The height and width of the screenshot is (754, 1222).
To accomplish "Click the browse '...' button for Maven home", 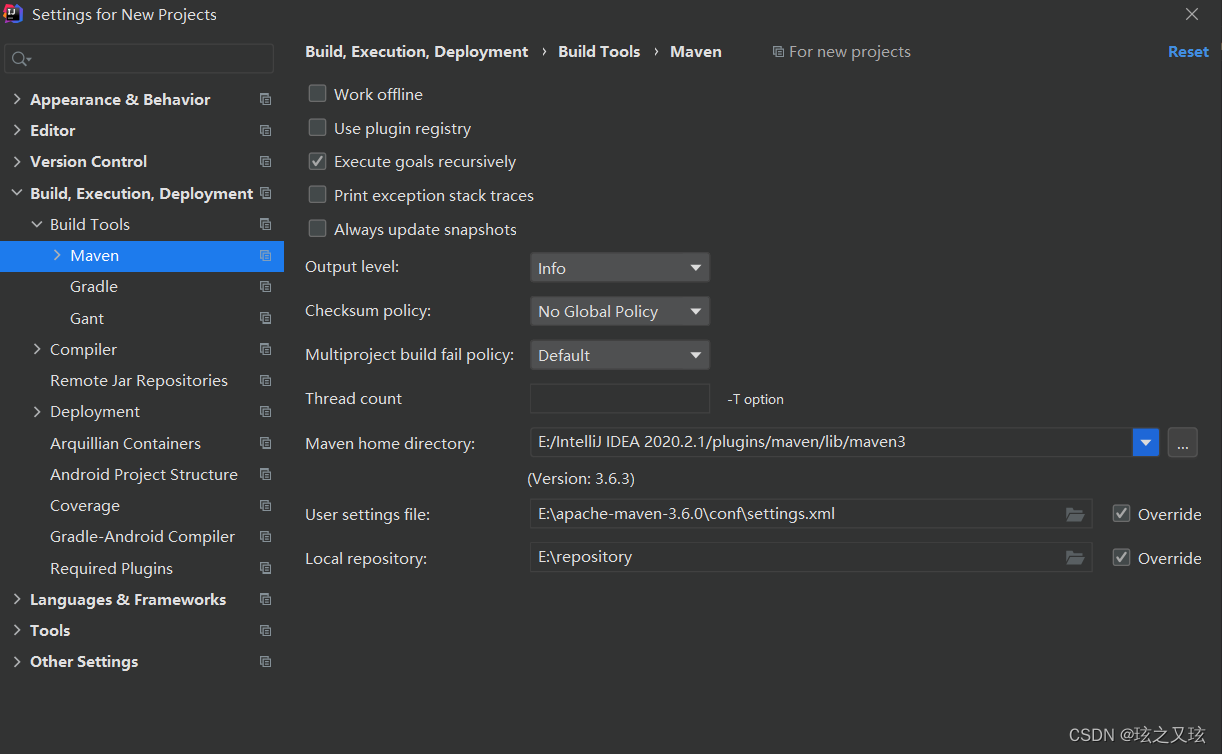I will coord(1182,442).
